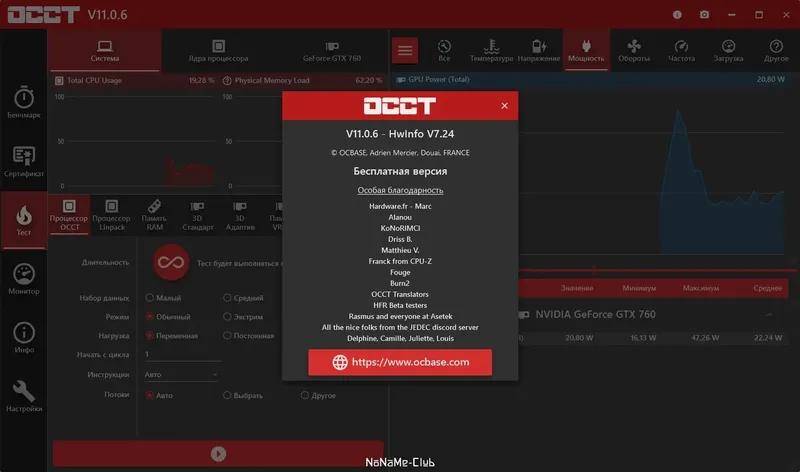The image size is (800, 472).
Task: Filter sensors by Напряжение
Action: (x=539, y=51)
